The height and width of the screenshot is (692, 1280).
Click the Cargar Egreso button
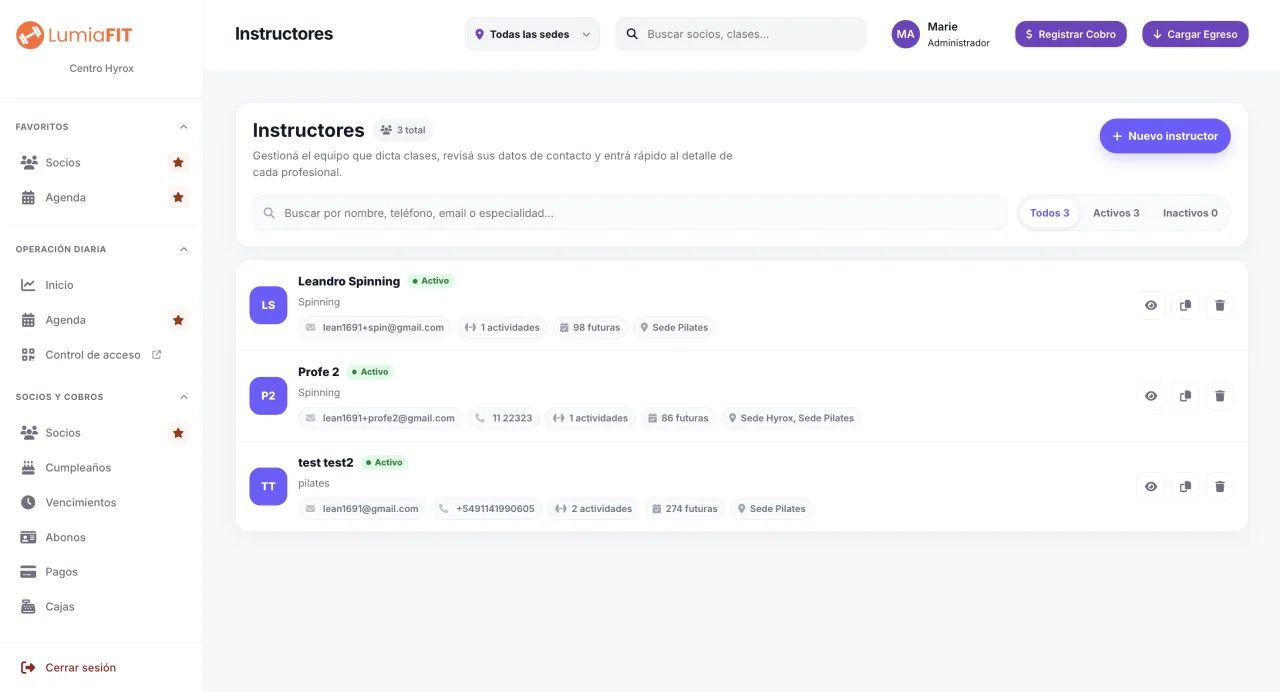1195,34
